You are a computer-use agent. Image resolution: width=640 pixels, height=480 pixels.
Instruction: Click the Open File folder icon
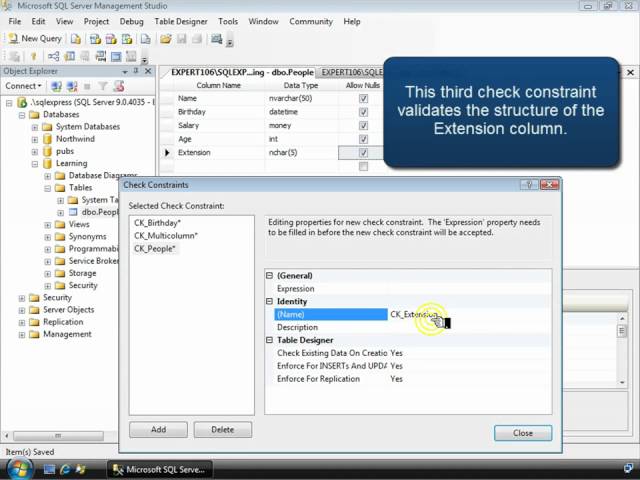pos(166,39)
